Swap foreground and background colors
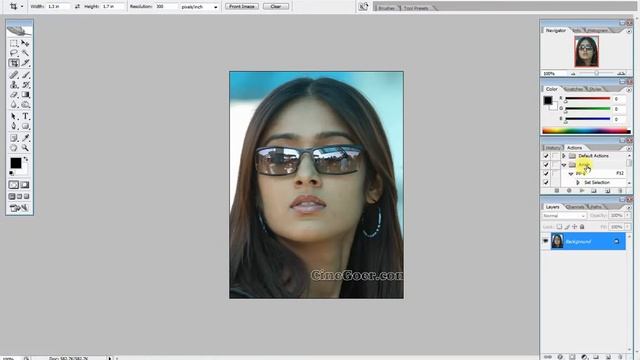 26,159
